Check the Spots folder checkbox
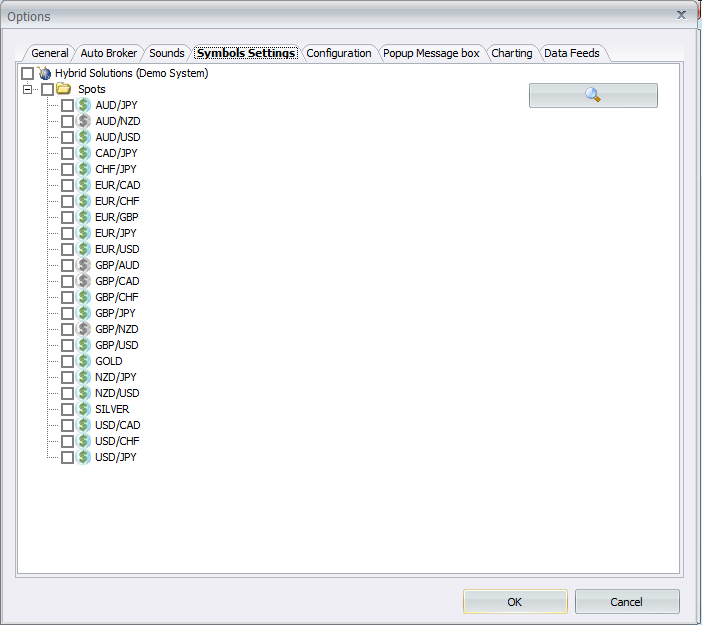Screen dimensions: 702x625 click(x=47, y=89)
